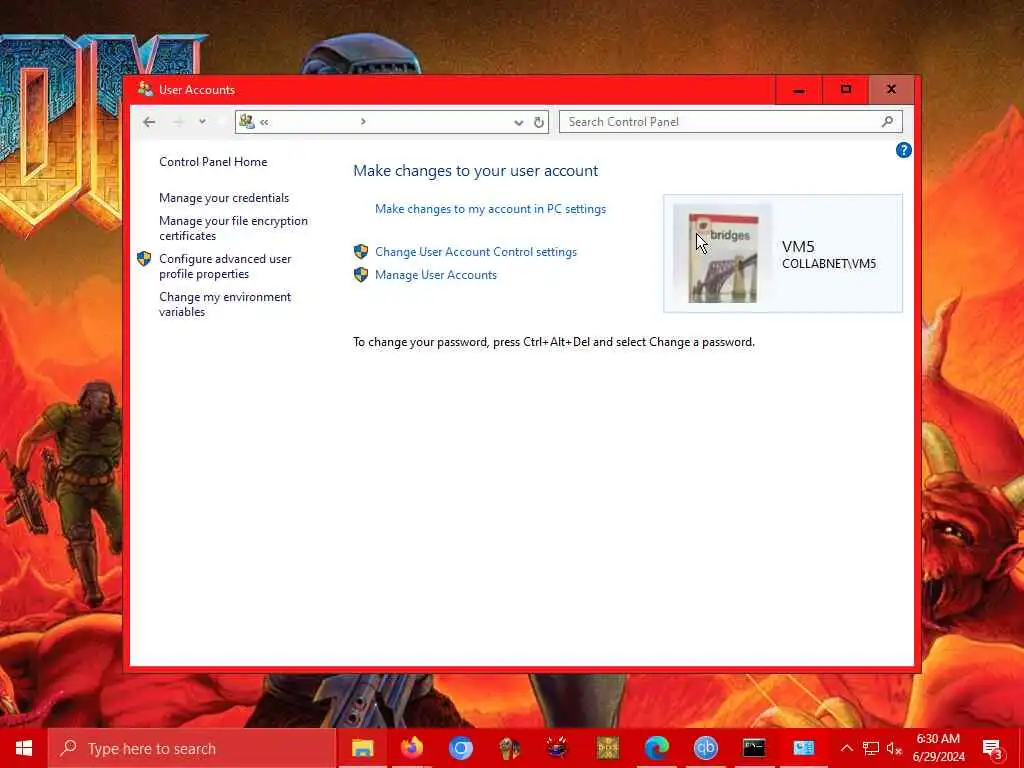
Task: Open the recent locations dropdown arrow
Action: [x=202, y=121]
